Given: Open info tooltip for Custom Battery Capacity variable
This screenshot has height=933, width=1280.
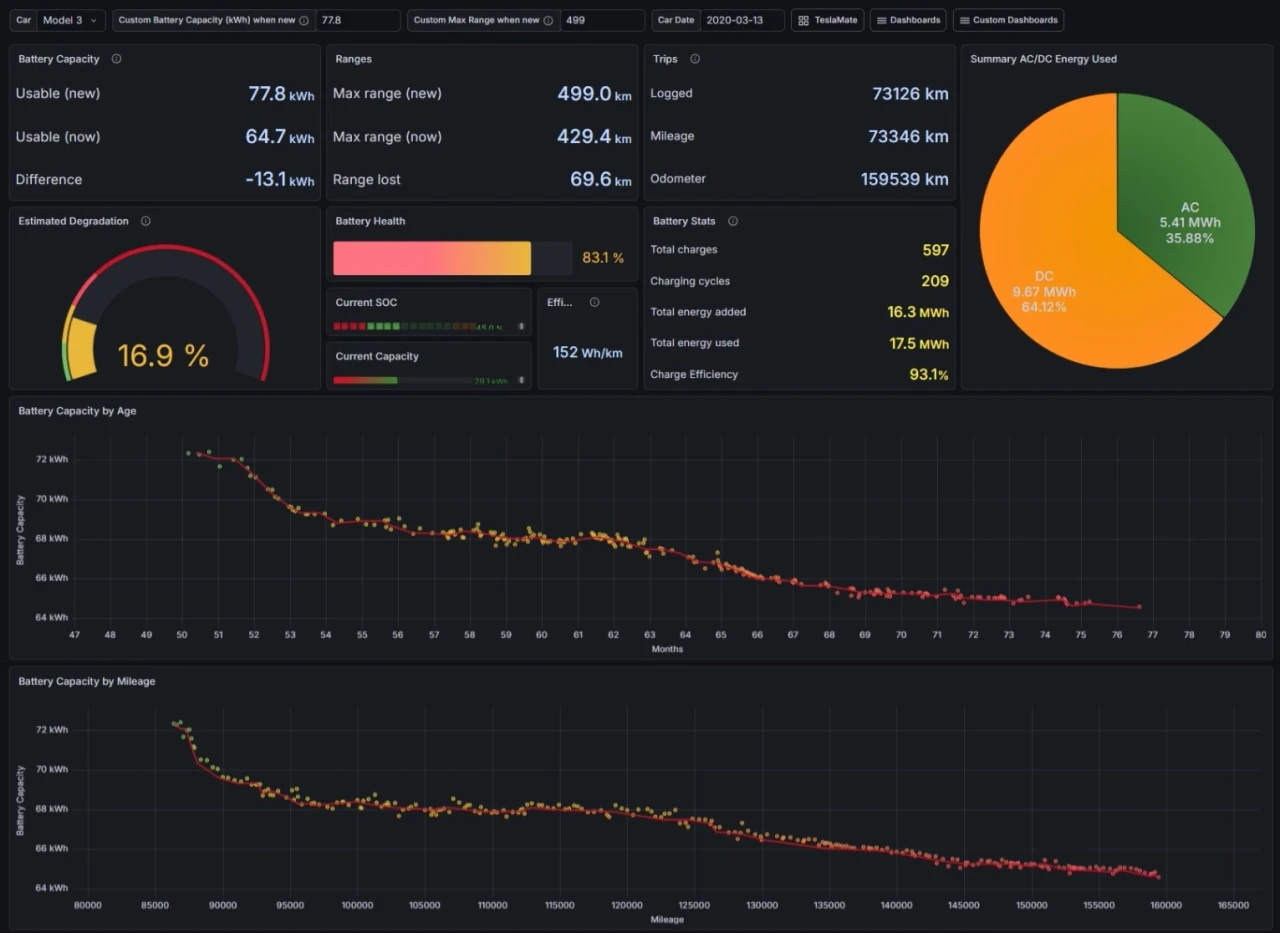Looking at the screenshot, I should pos(304,20).
